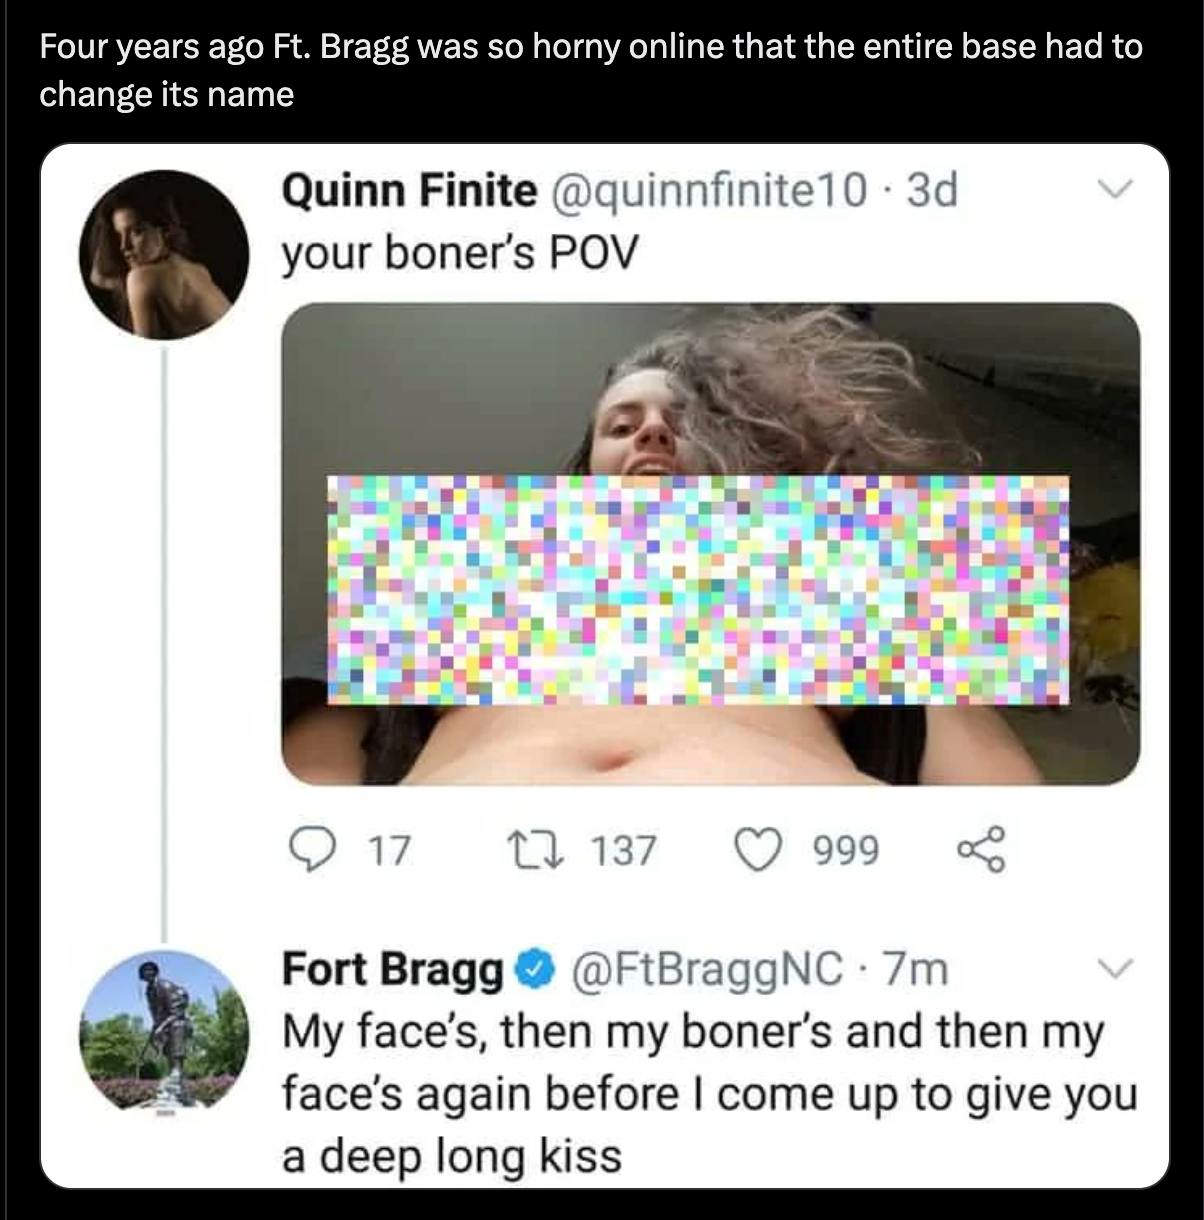Click the 7m timestamp on the reply
The width and height of the screenshot is (1204, 1220).
(916, 969)
